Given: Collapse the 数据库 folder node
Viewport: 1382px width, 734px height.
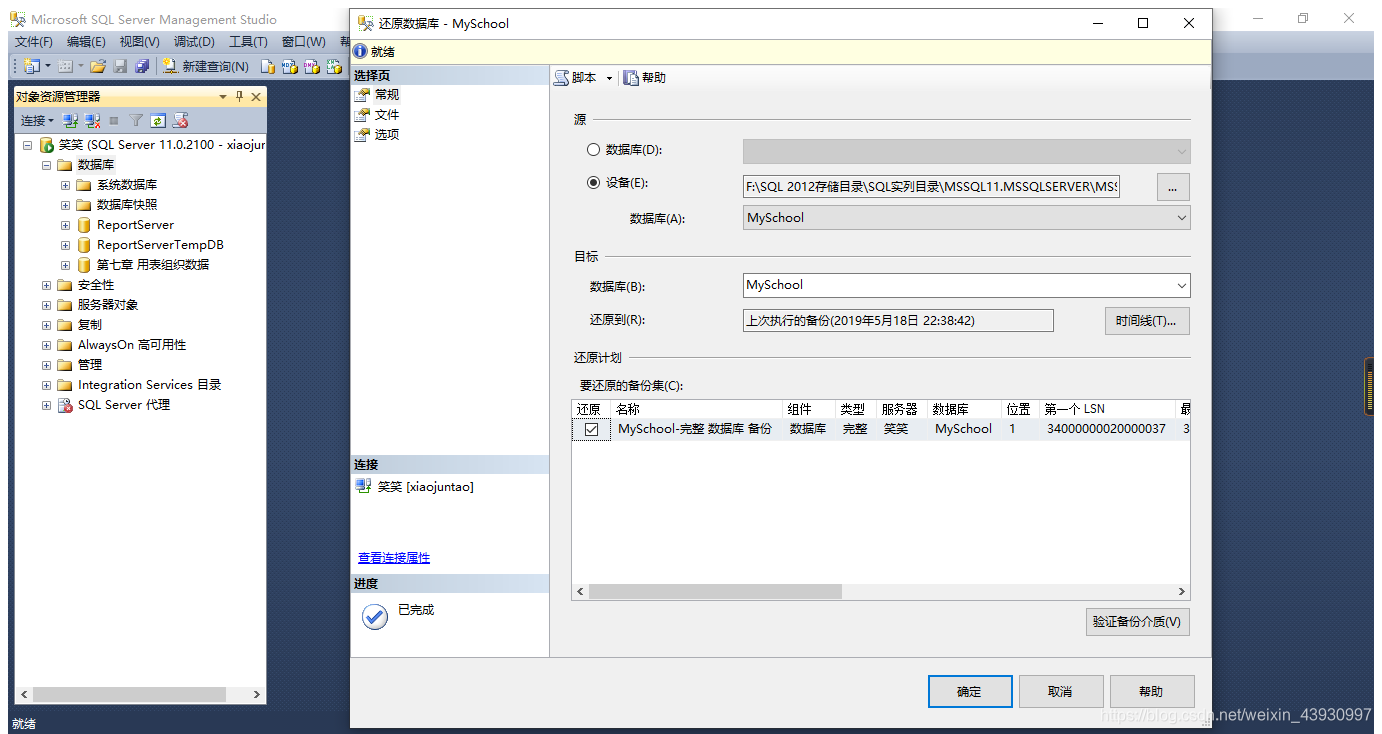Looking at the screenshot, I should tap(46, 165).
